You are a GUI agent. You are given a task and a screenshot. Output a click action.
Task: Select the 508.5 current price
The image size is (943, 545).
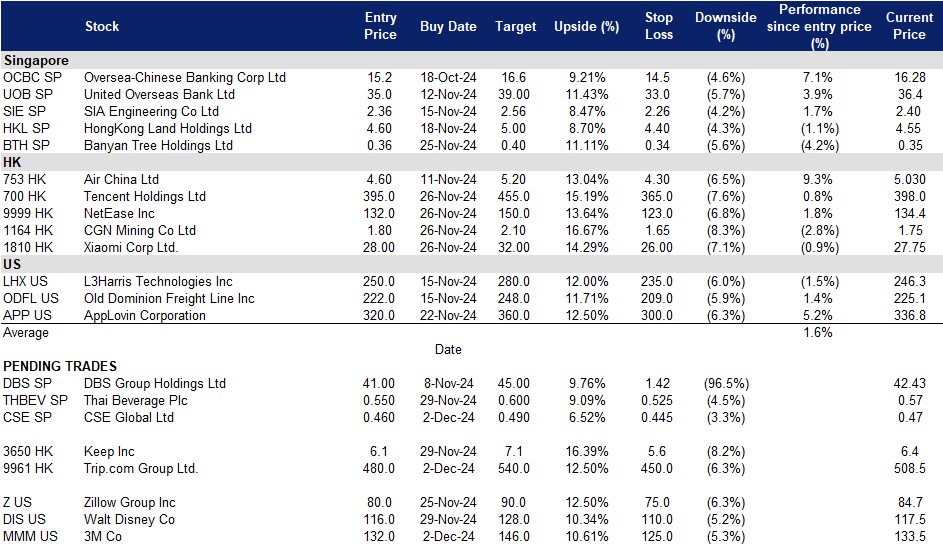pyautogui.click(x=909, y=469)
